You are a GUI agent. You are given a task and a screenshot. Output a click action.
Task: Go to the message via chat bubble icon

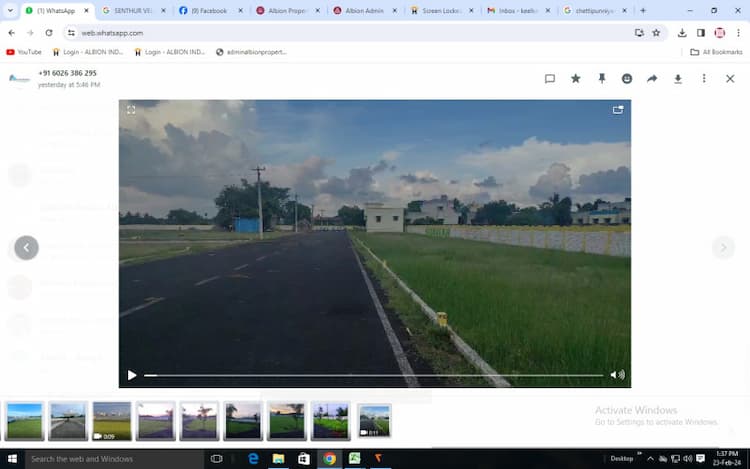tap(550, 79)
